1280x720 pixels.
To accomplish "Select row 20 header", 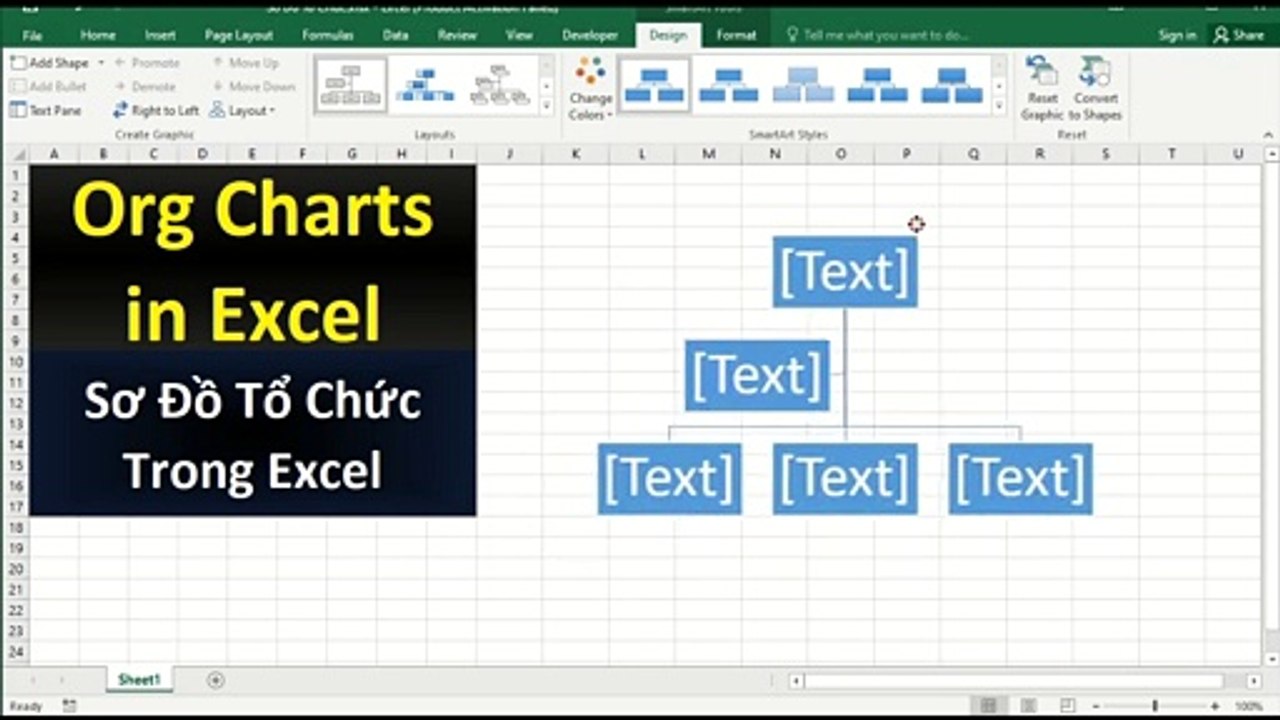I will (15, 568).
